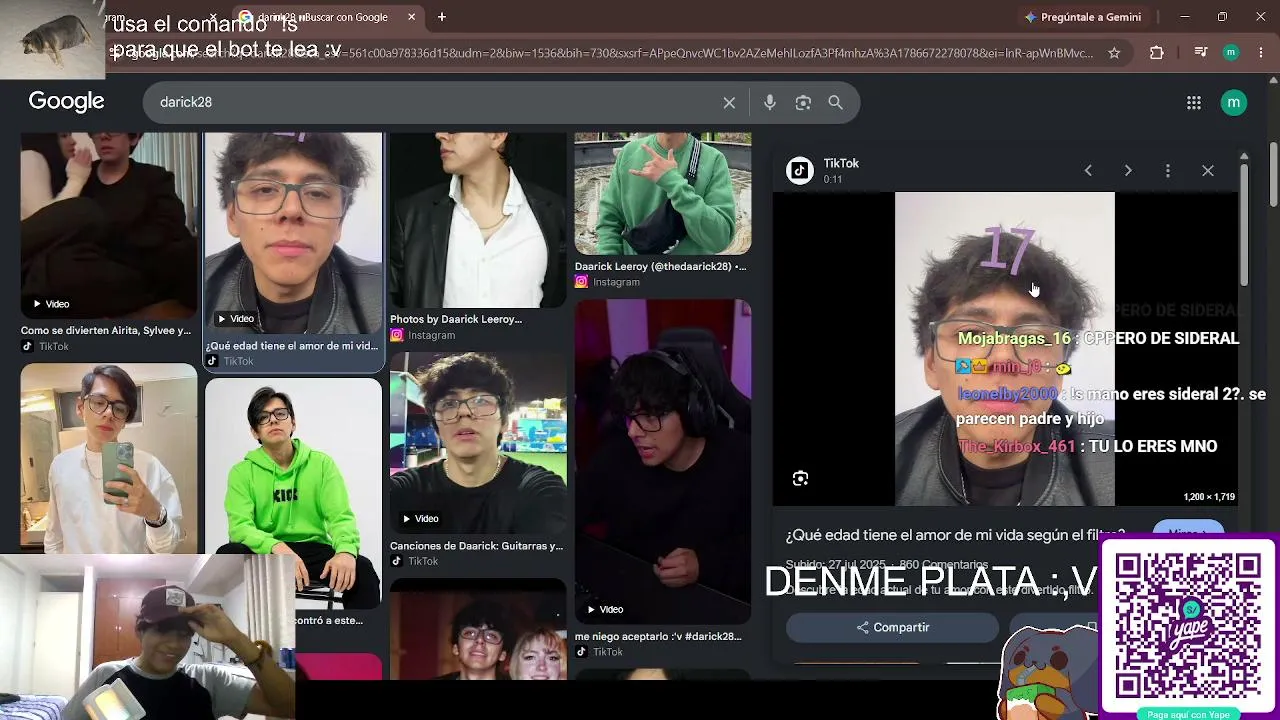The width and height of the screenshot is (1280, 720).
Task: Open the large preview image showing 17
Action: (x=1004, y=349)
